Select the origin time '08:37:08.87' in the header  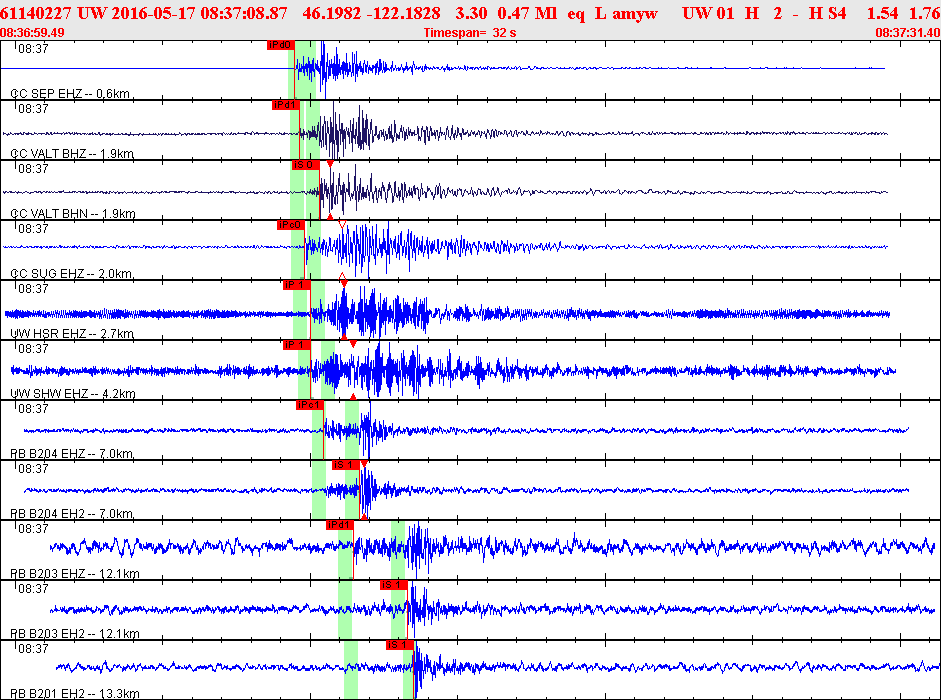click(x=244, y=13)
